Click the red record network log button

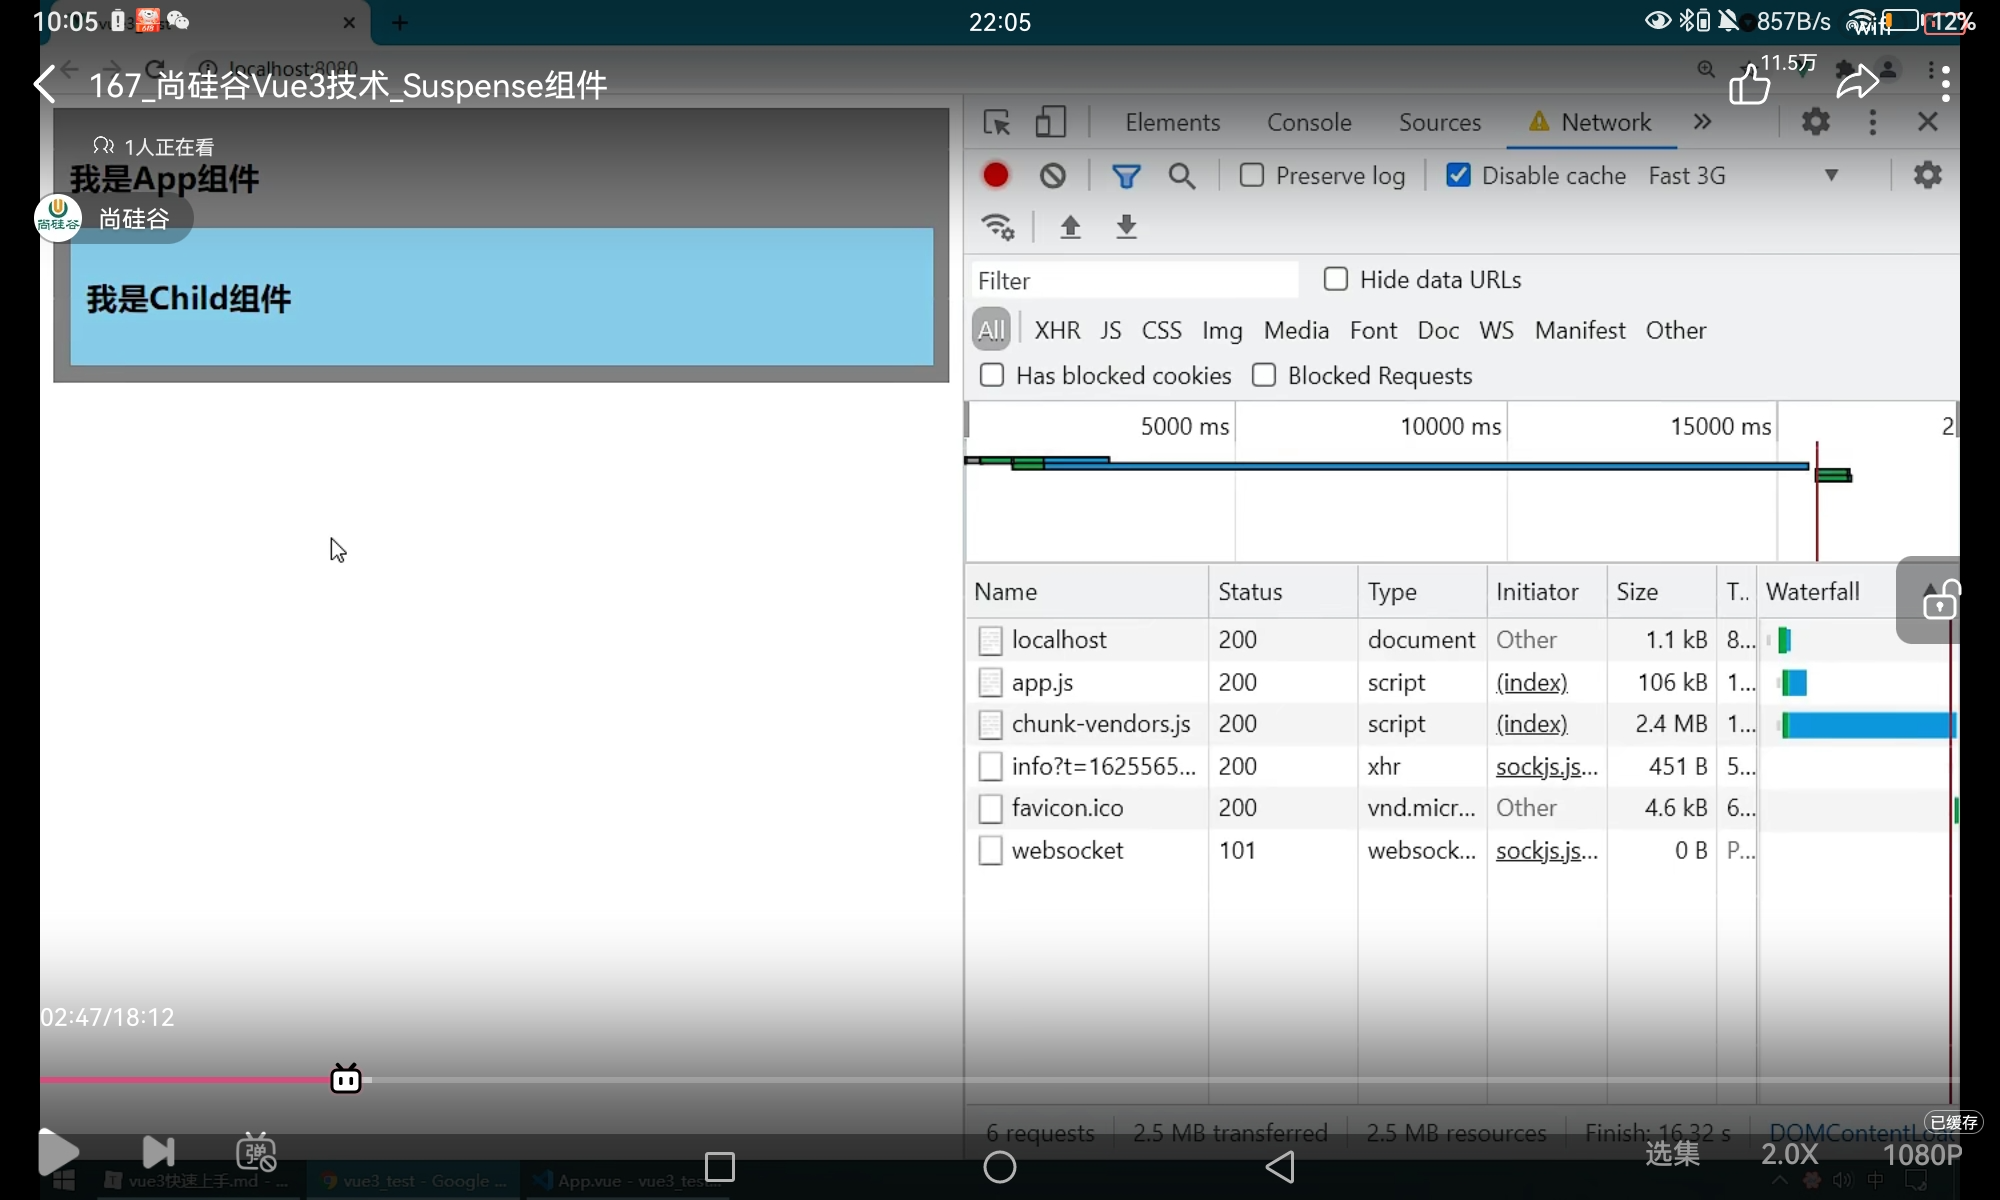click(x=995, y=176)
